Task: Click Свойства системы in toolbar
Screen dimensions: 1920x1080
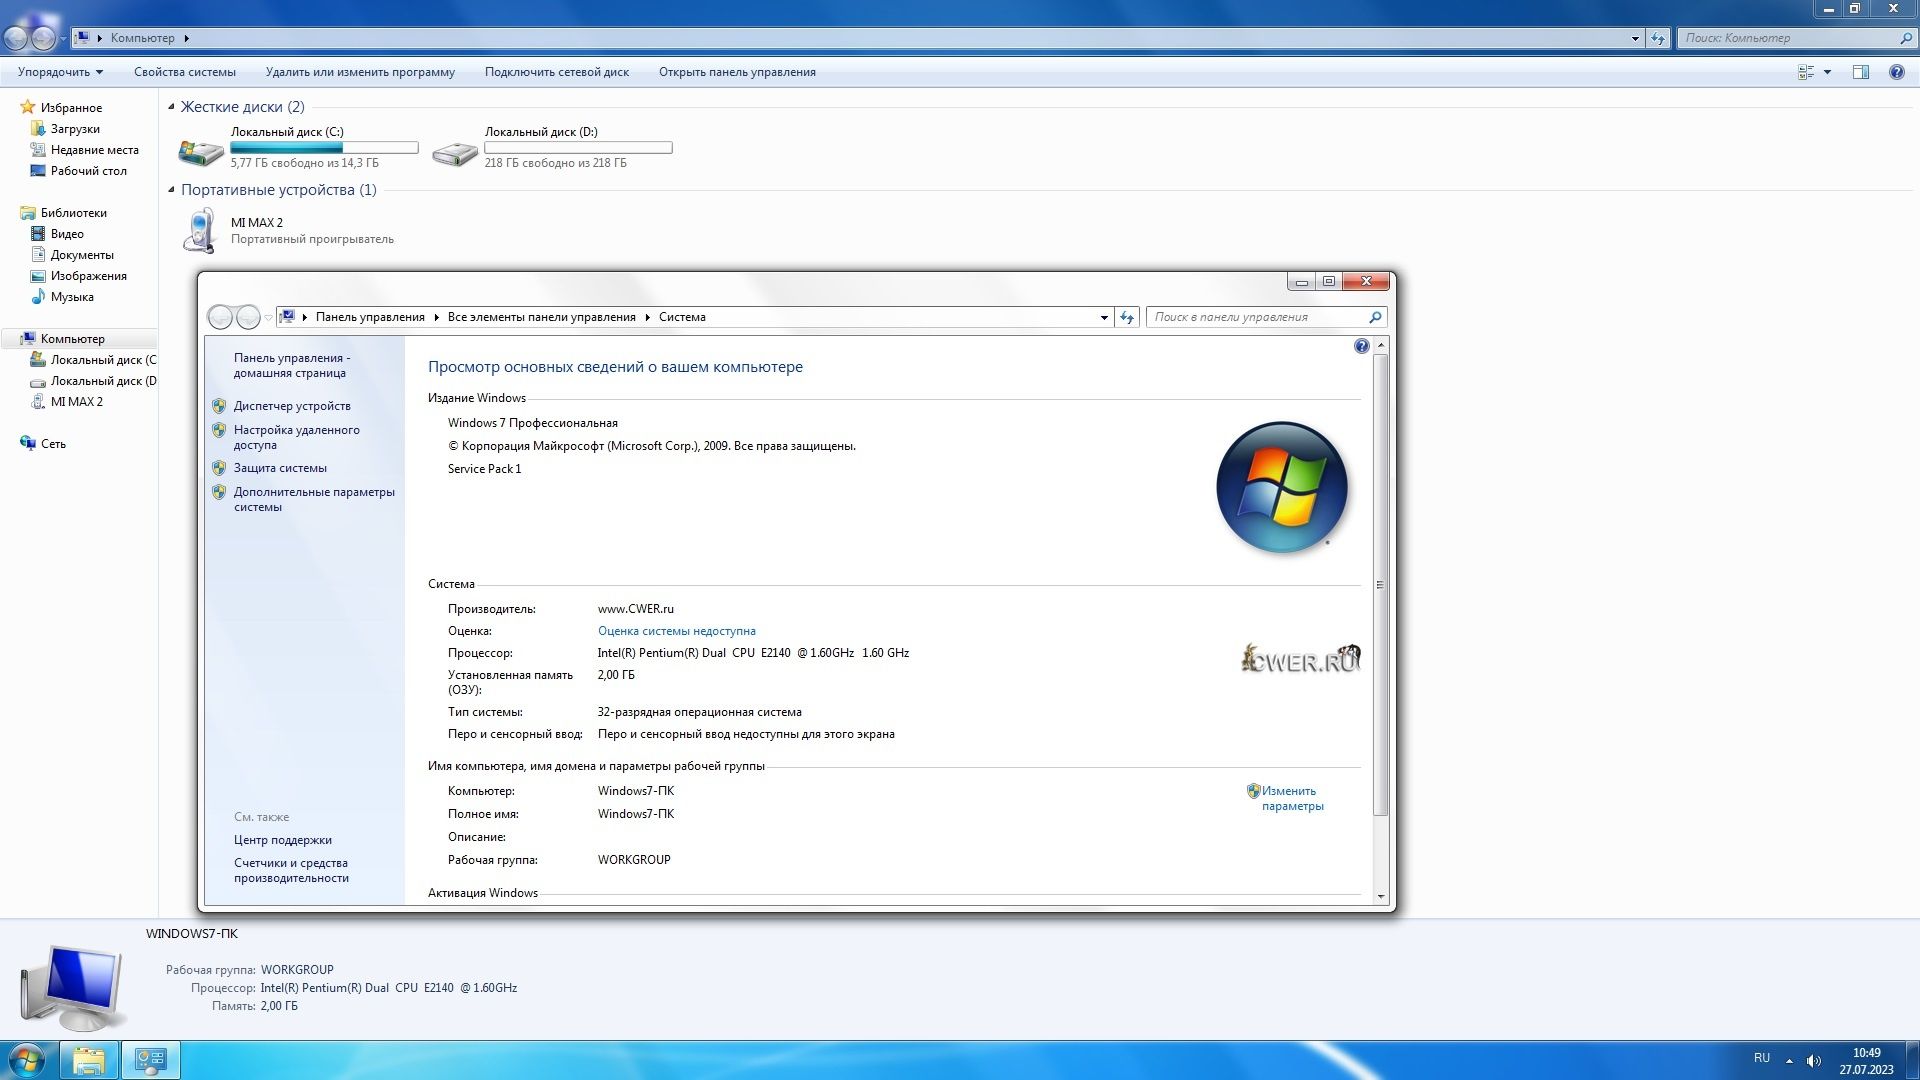Action: tap(185, 72)
